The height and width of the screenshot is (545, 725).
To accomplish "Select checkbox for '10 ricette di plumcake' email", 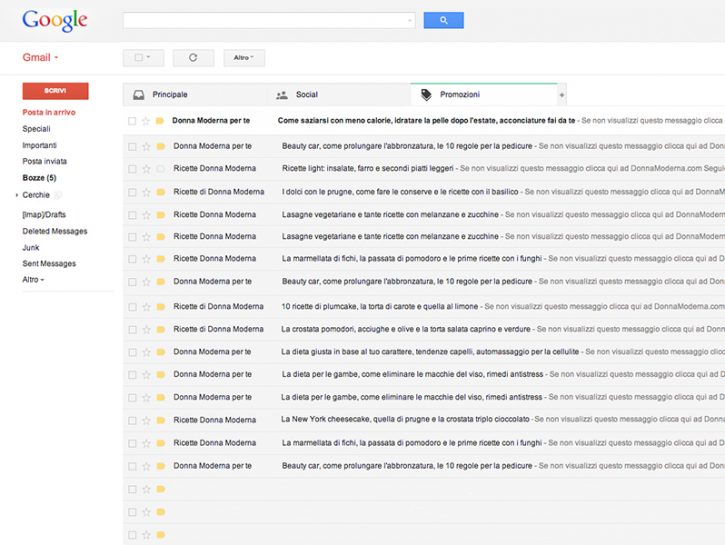I will (x=132, y=307).
